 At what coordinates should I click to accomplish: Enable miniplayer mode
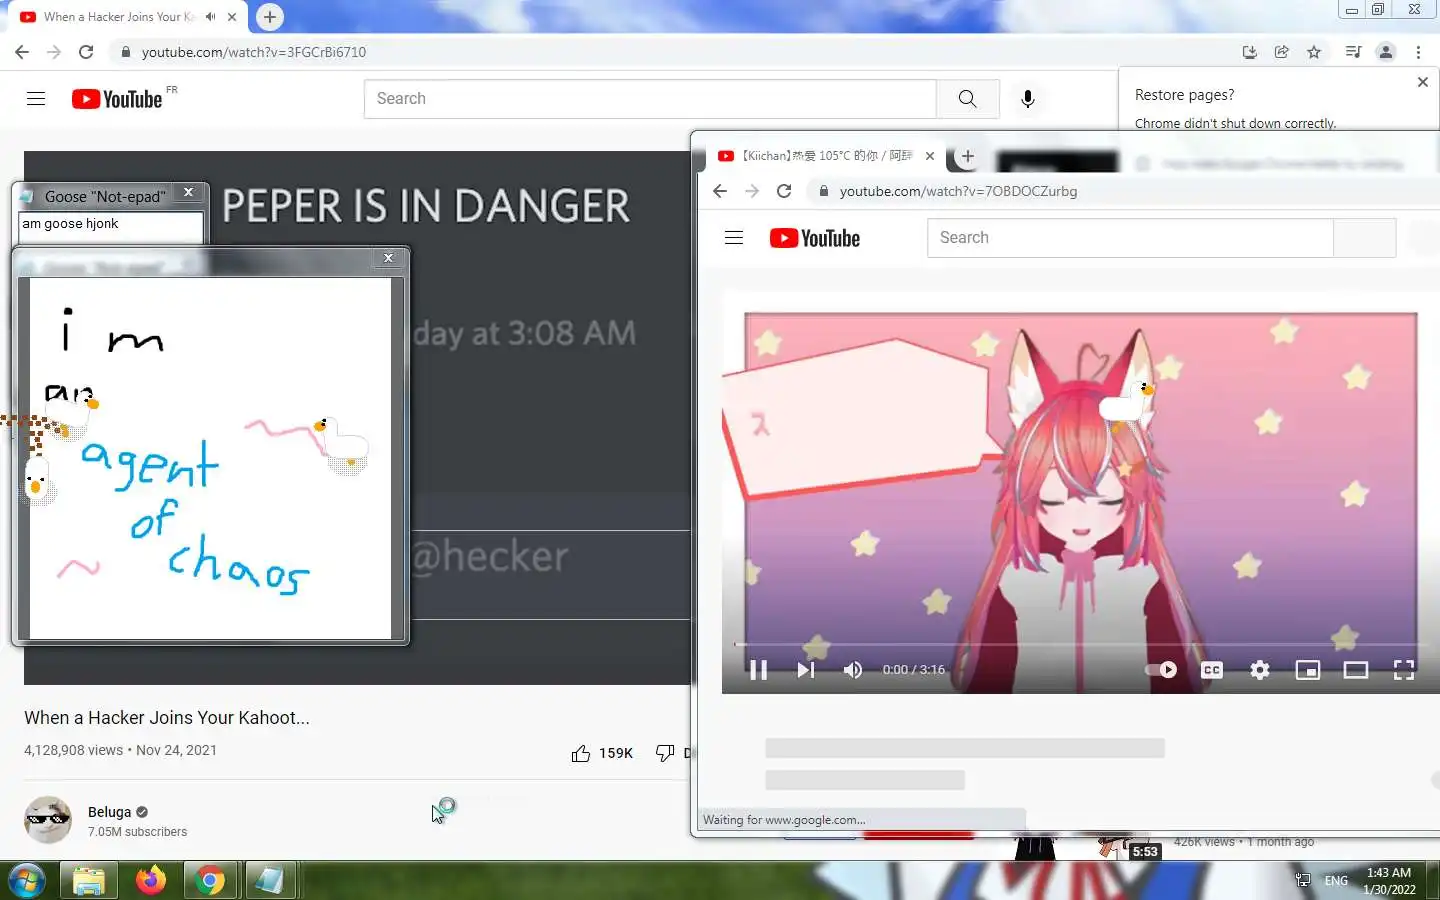click(x=1308, y=670)
